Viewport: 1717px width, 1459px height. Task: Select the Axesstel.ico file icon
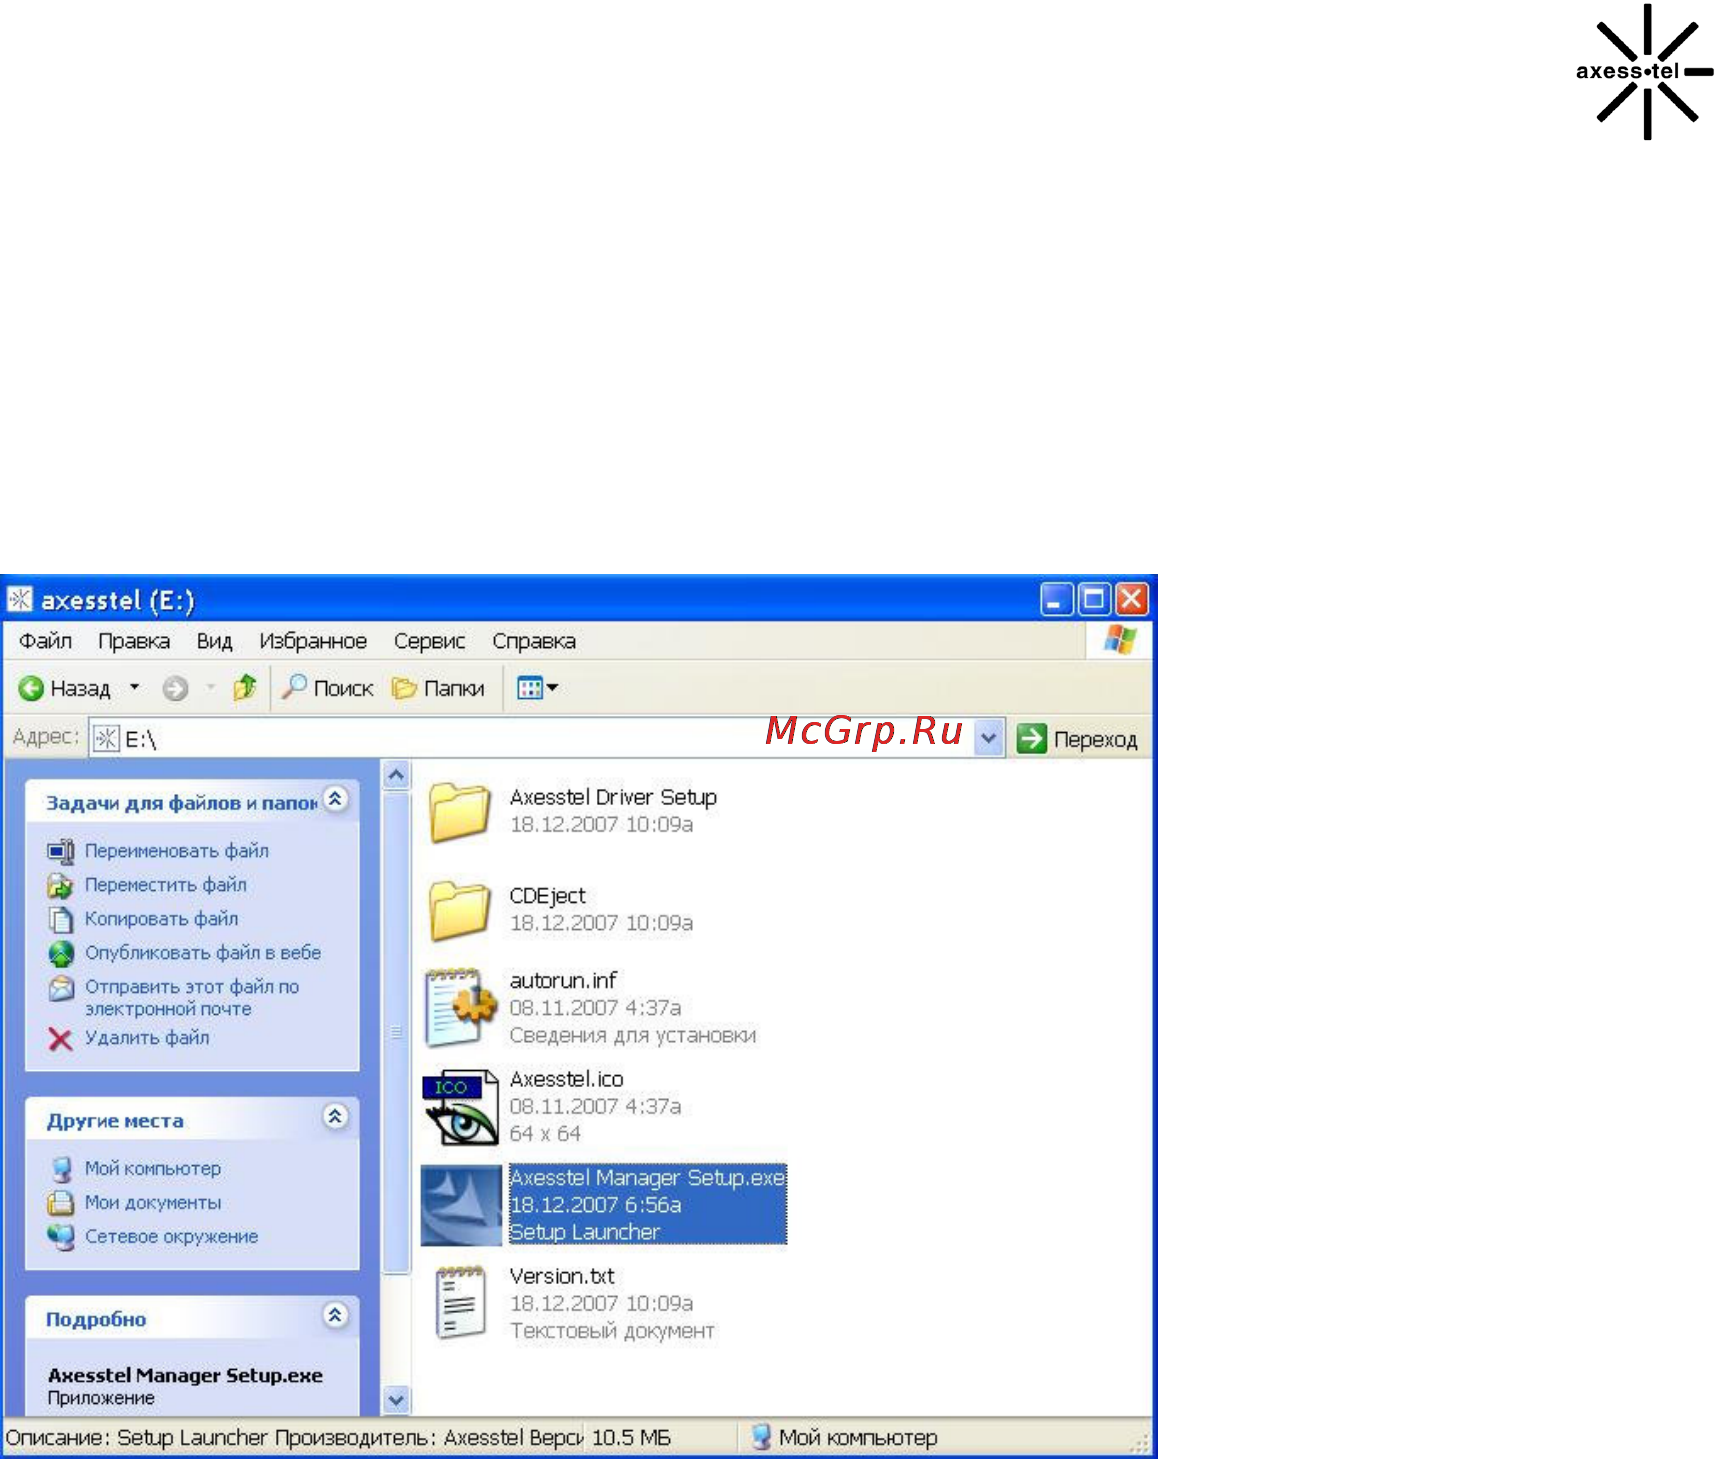pos(460,1106)
